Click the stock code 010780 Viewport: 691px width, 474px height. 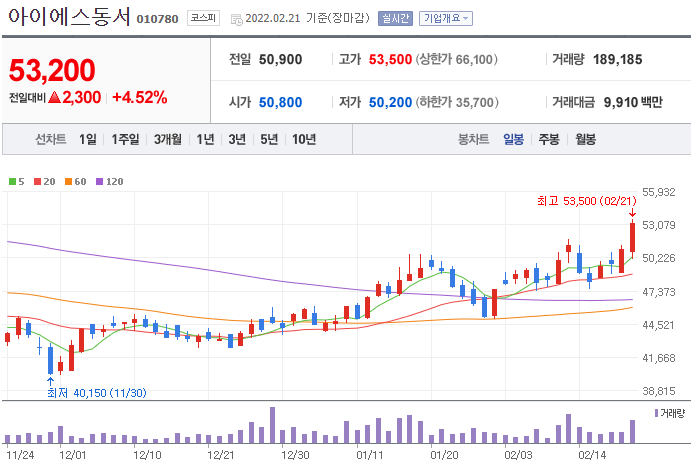click(157, 19)
